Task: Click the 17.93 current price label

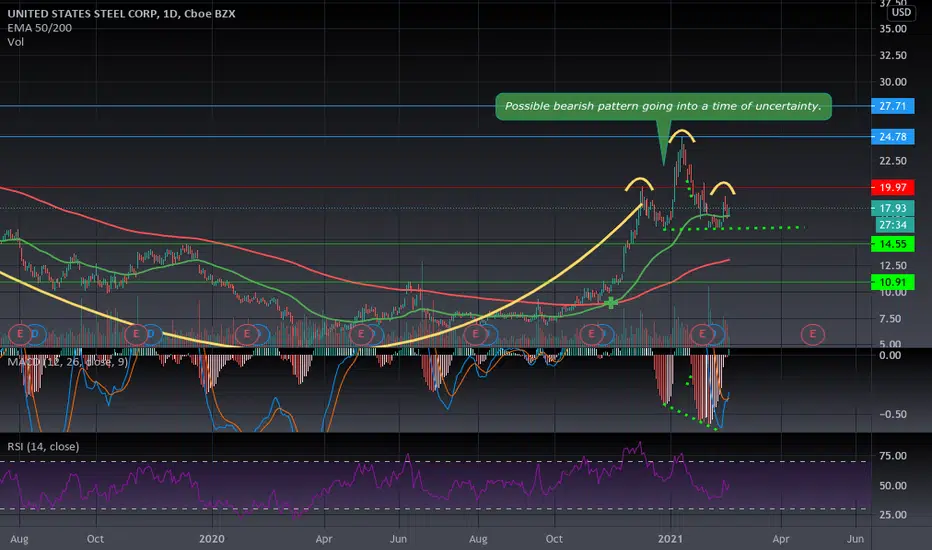Action: [x=893, y=208]
